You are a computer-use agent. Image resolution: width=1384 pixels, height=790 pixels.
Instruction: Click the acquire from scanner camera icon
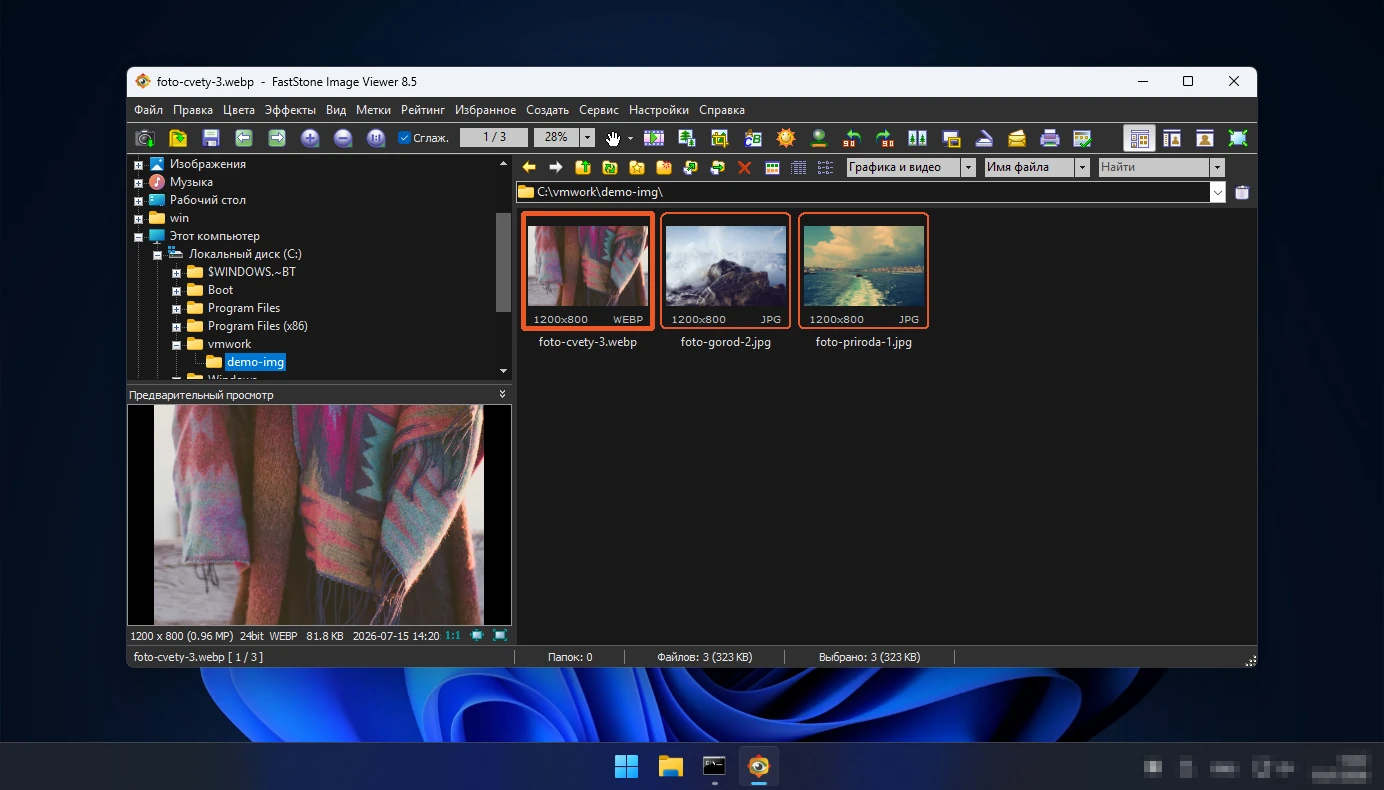tap(145, 138)
